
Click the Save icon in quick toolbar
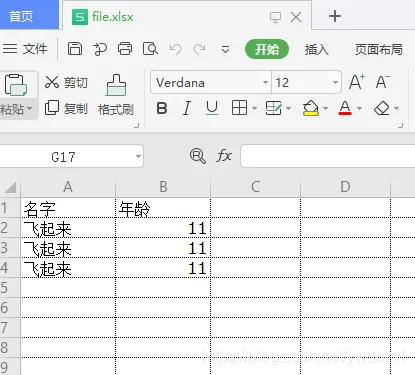pyautogui.click(x=75, y=49)
